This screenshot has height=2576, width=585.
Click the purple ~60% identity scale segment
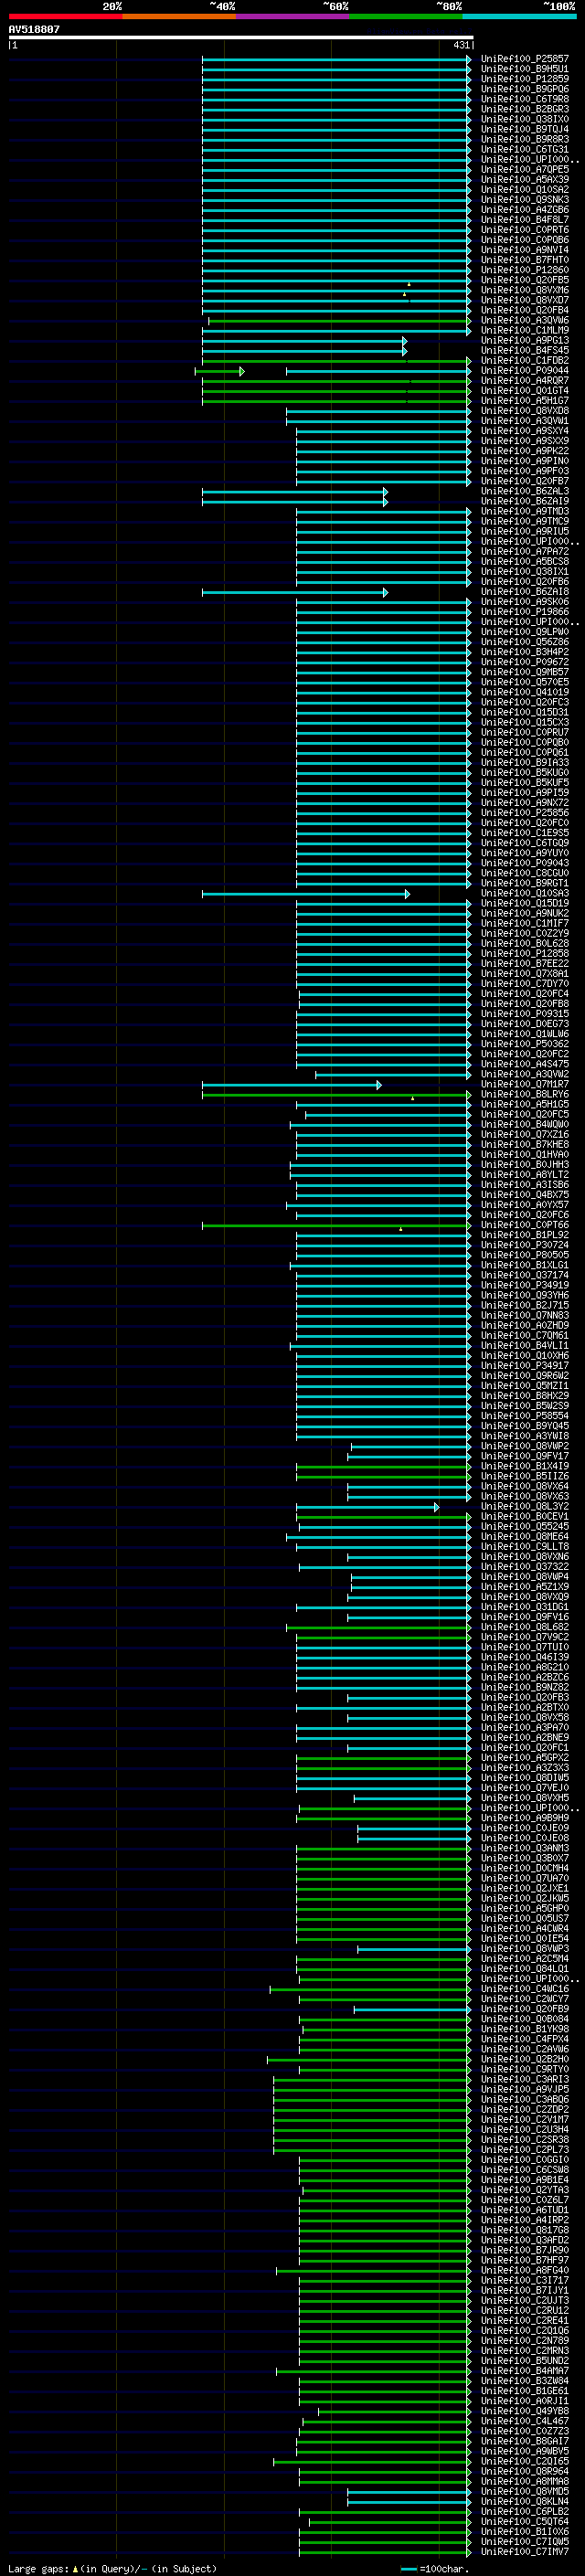pos(292,16)
